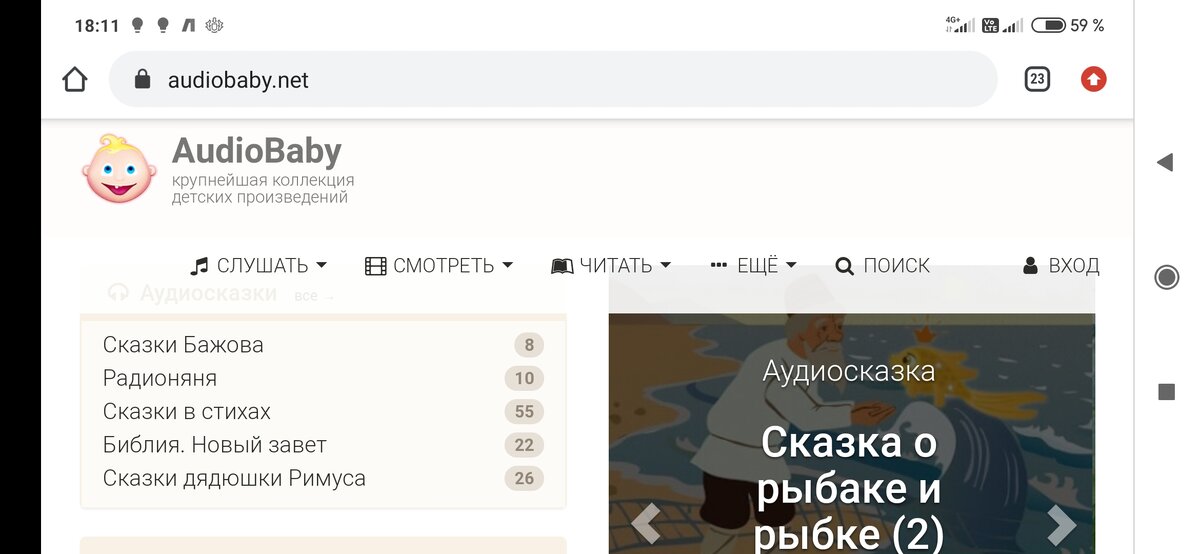The image size is (1200, 554).
Task: Go to previous slide with left arrow
Action: tap(645, 525)
